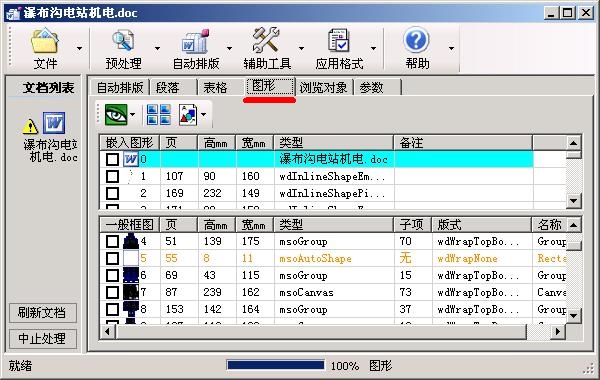600x380 pixels.
Task: Switch to the 浏览对象 tab
Action: 324,88
